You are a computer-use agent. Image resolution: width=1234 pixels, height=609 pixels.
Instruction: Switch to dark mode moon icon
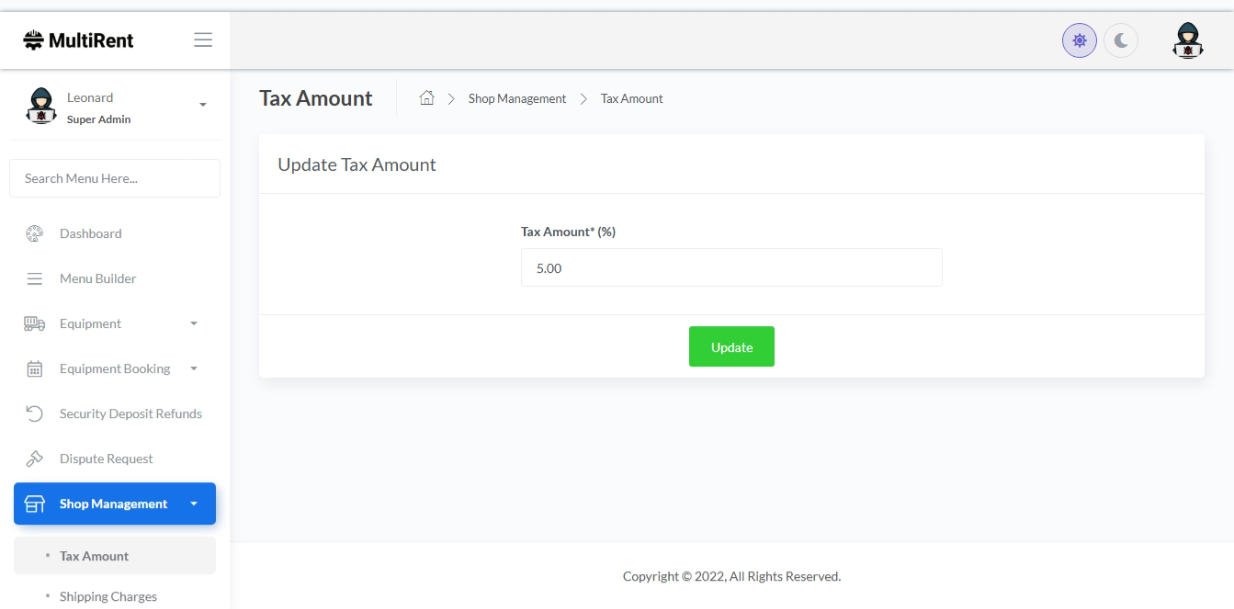(1121, 41)
